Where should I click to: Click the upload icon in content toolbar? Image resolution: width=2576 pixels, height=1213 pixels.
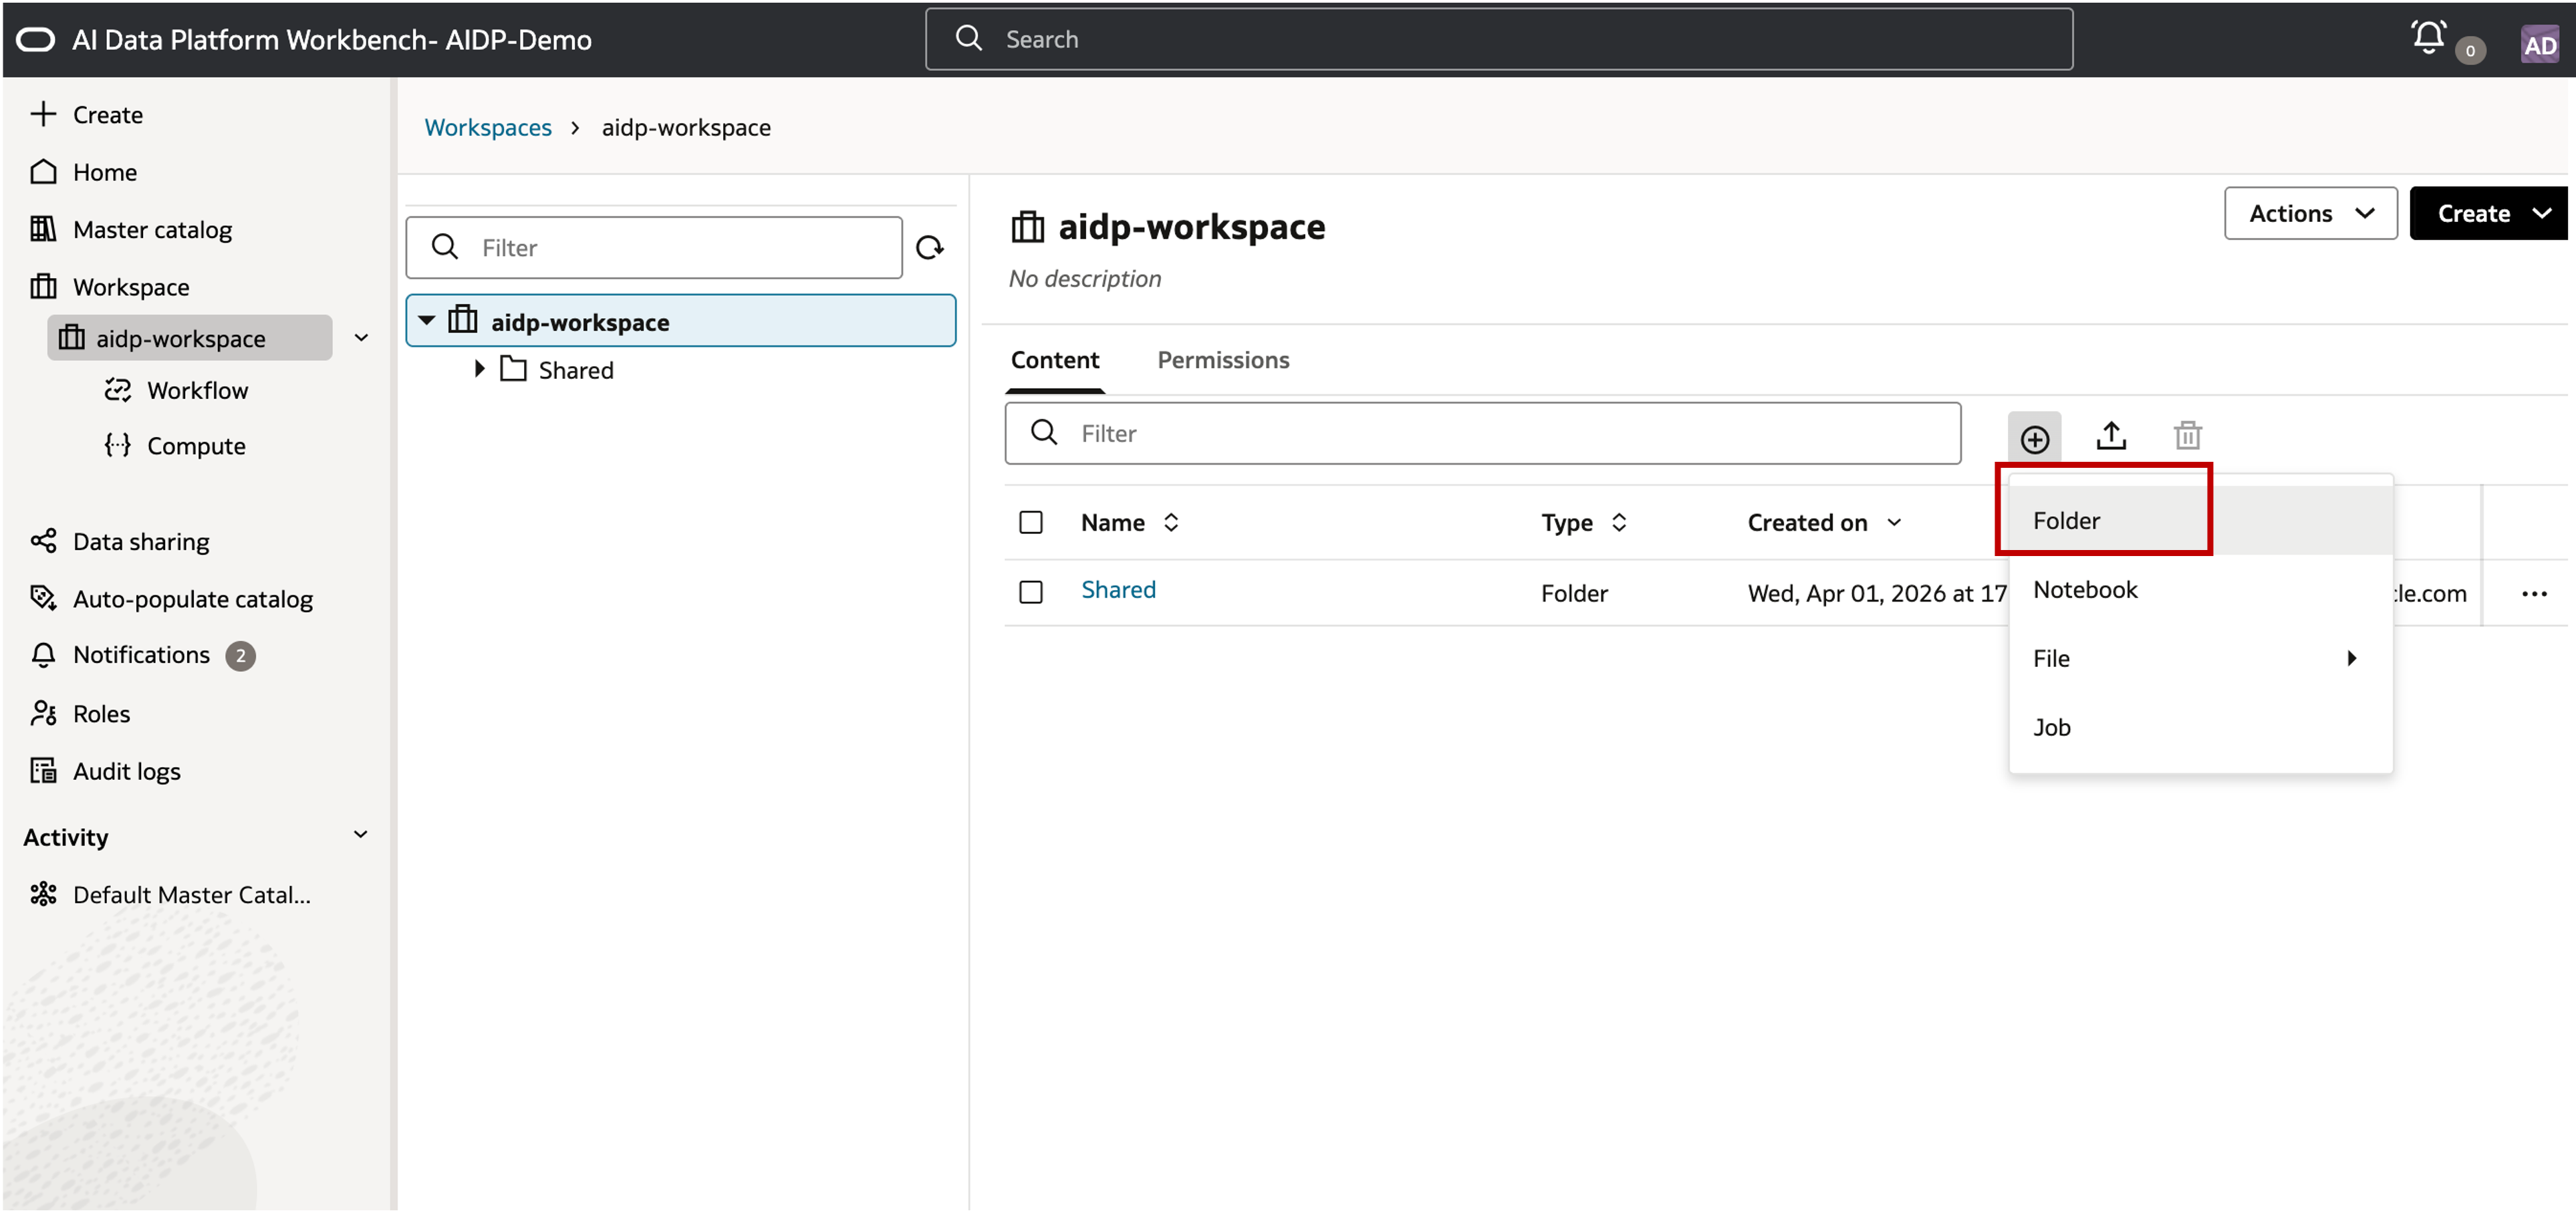pos(2111,436)
